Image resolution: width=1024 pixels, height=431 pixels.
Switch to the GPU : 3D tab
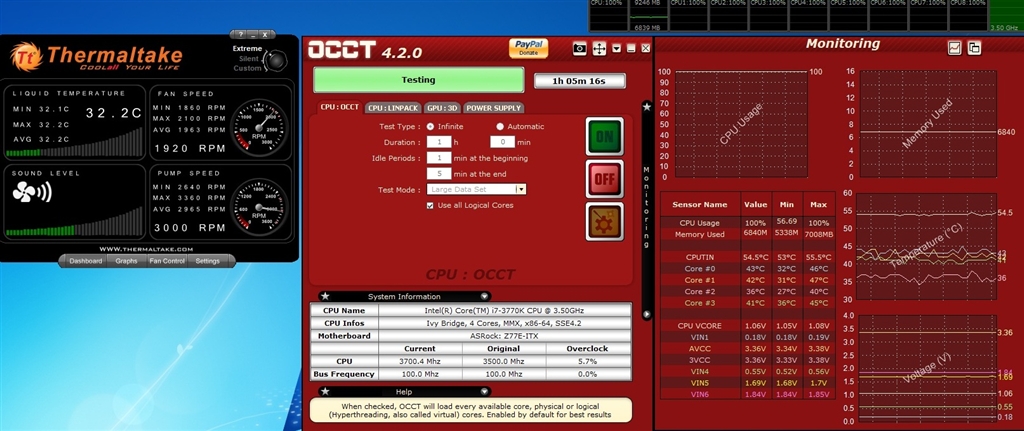(x=443, y=108)
